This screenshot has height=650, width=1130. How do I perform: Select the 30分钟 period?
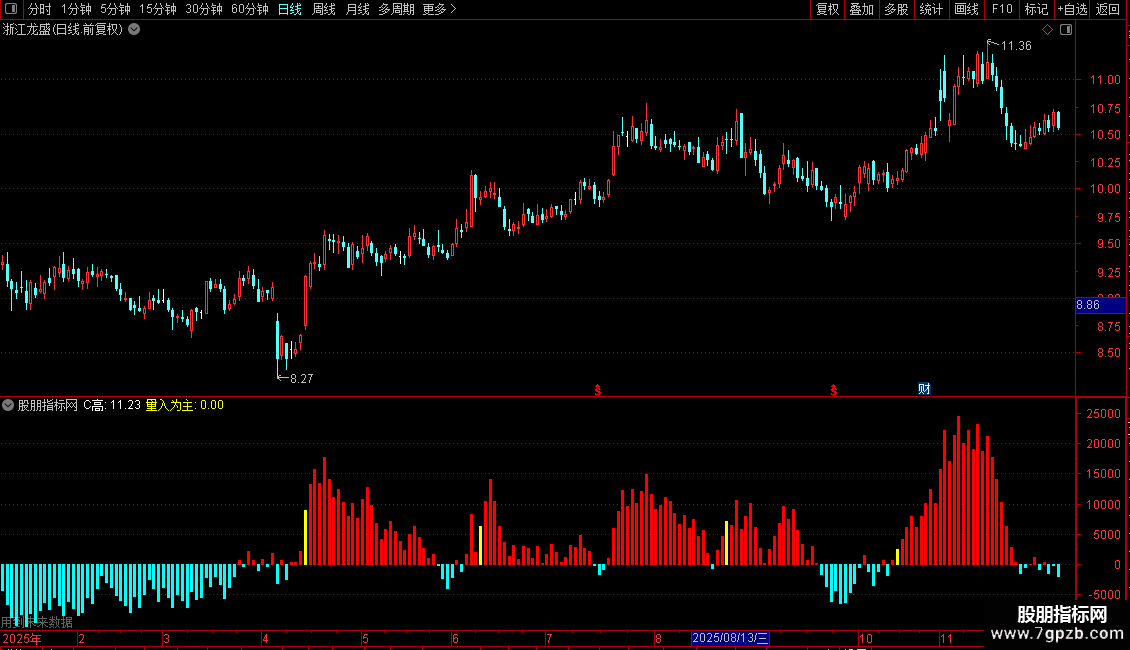[203, 9]
